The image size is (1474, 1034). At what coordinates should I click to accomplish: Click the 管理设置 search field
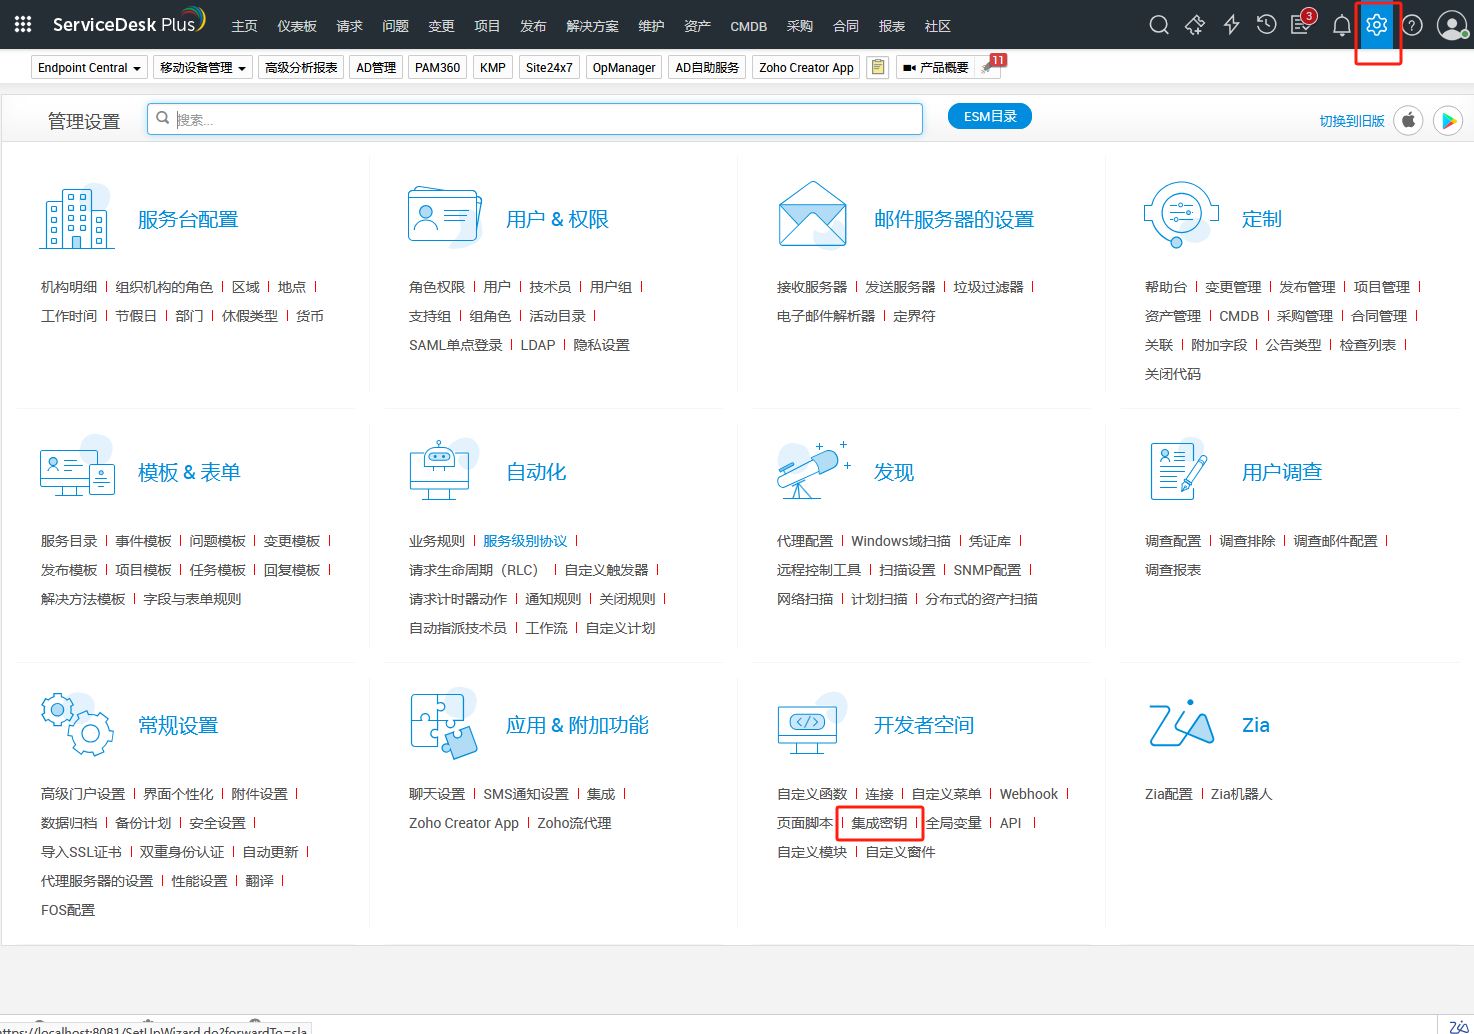535,119
